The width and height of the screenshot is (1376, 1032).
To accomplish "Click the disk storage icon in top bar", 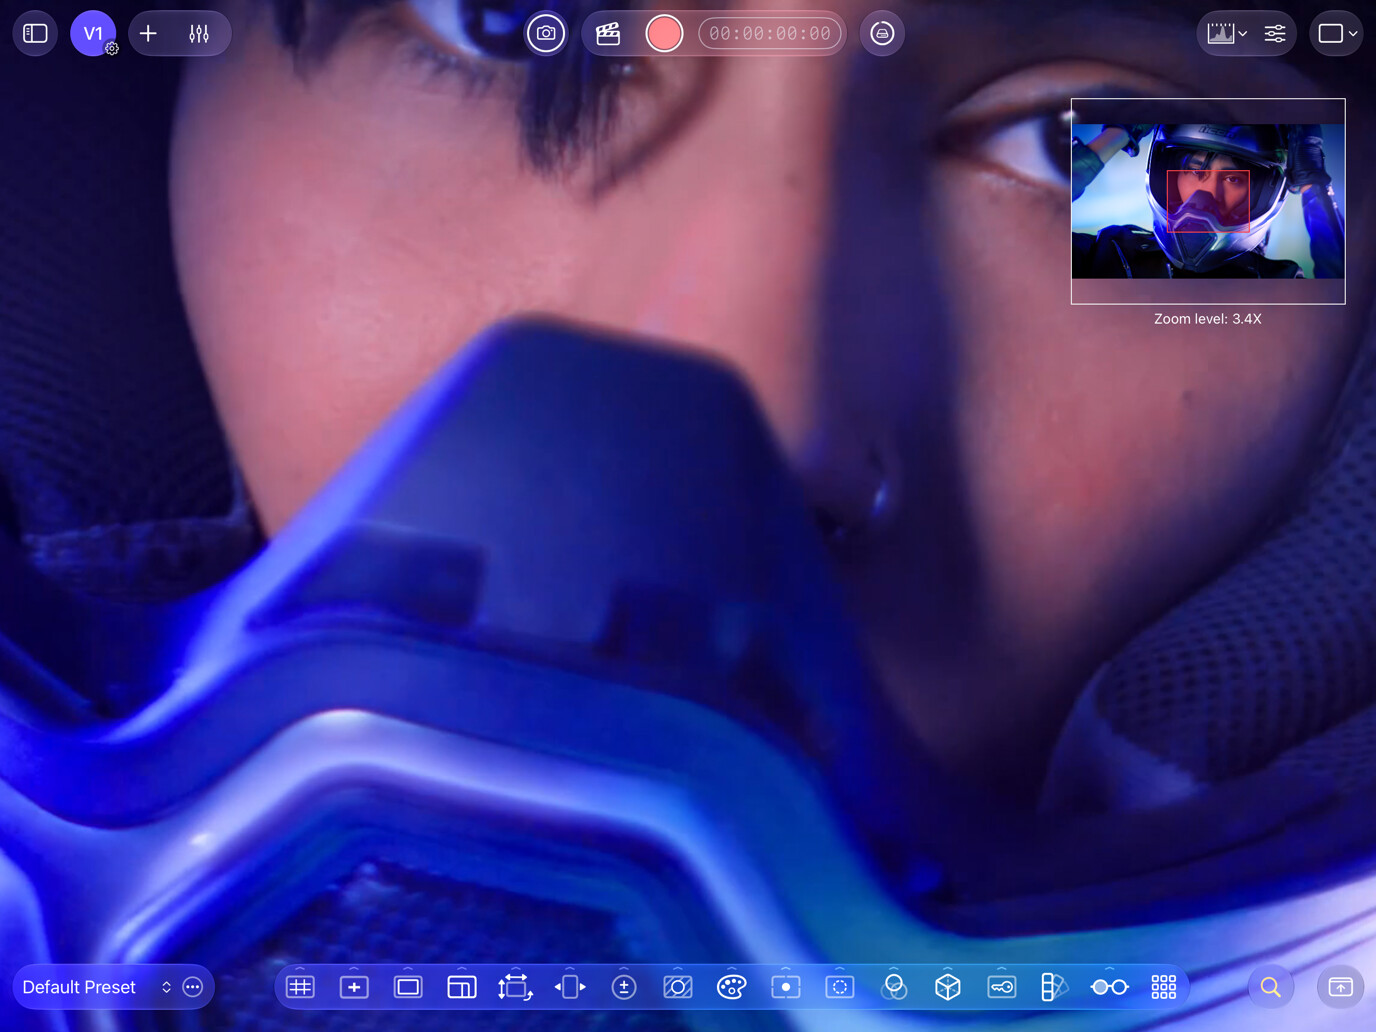I will click(x=882, y=33).
